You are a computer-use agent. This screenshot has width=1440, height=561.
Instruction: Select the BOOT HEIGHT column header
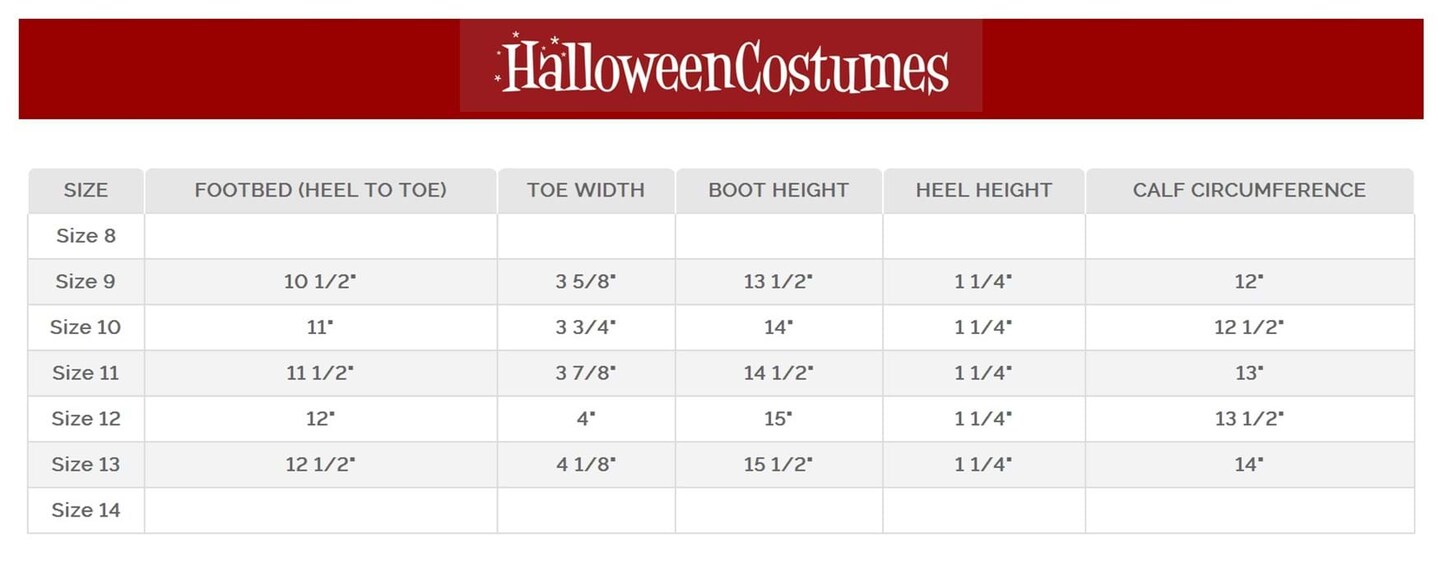[x=778, y=190]
